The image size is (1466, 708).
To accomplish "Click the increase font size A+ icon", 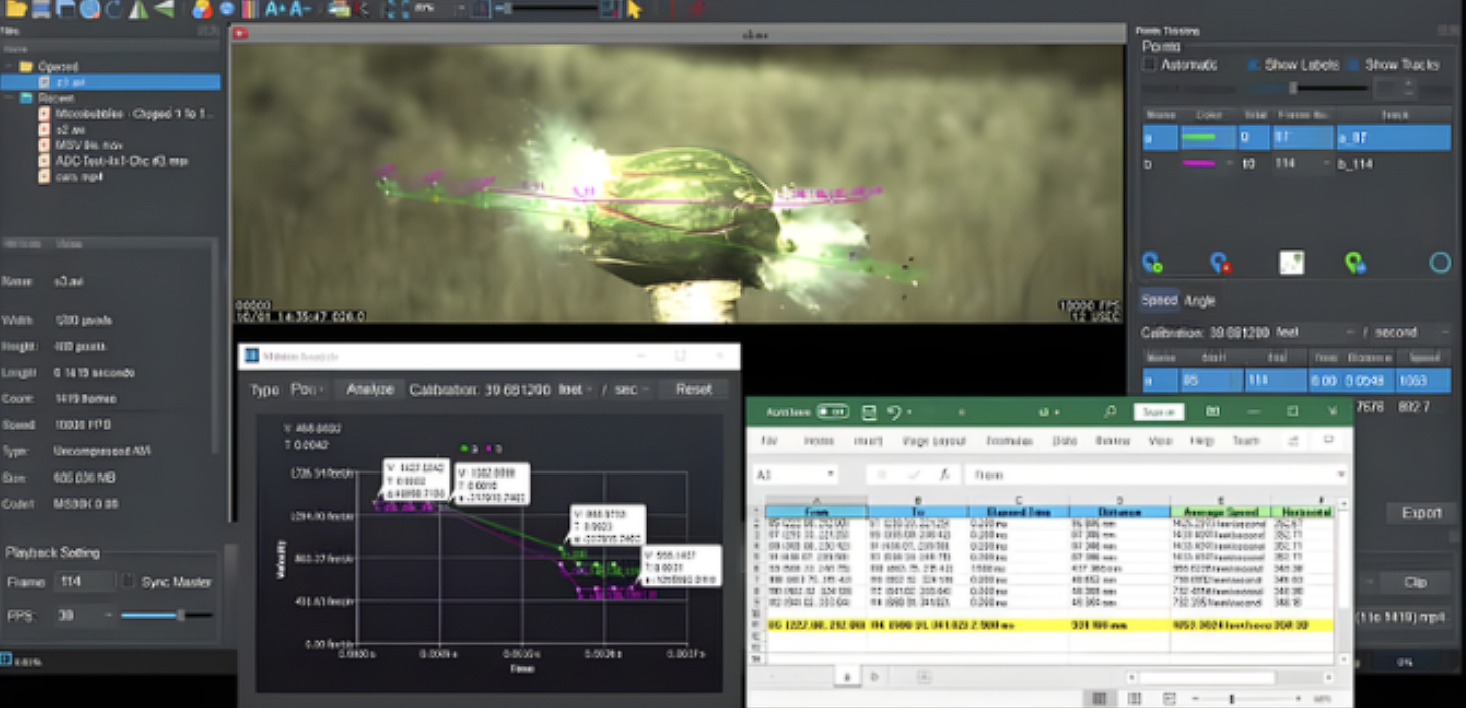I will pos(276,9).
